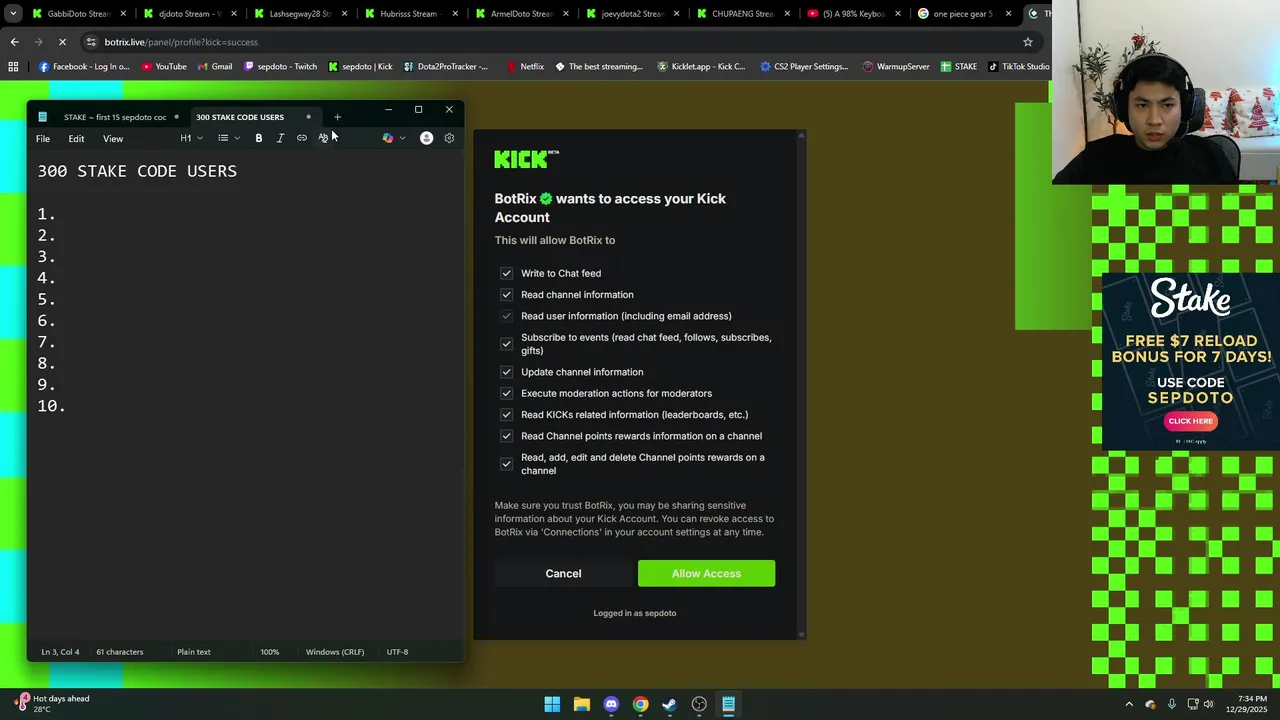Click the microphone tray icon
Image resolution: width=1280 pixels, height=720 pixels.
(1171, 704)
